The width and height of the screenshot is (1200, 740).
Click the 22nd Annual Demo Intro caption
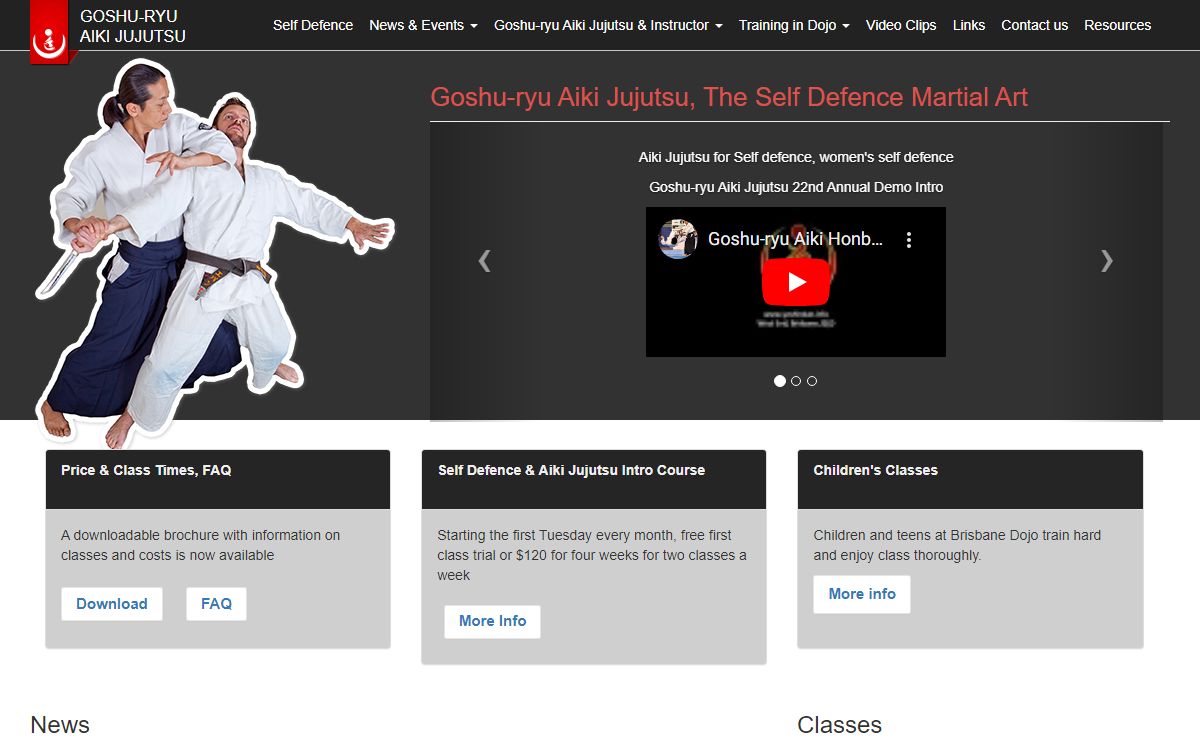[x=796, y=187]
